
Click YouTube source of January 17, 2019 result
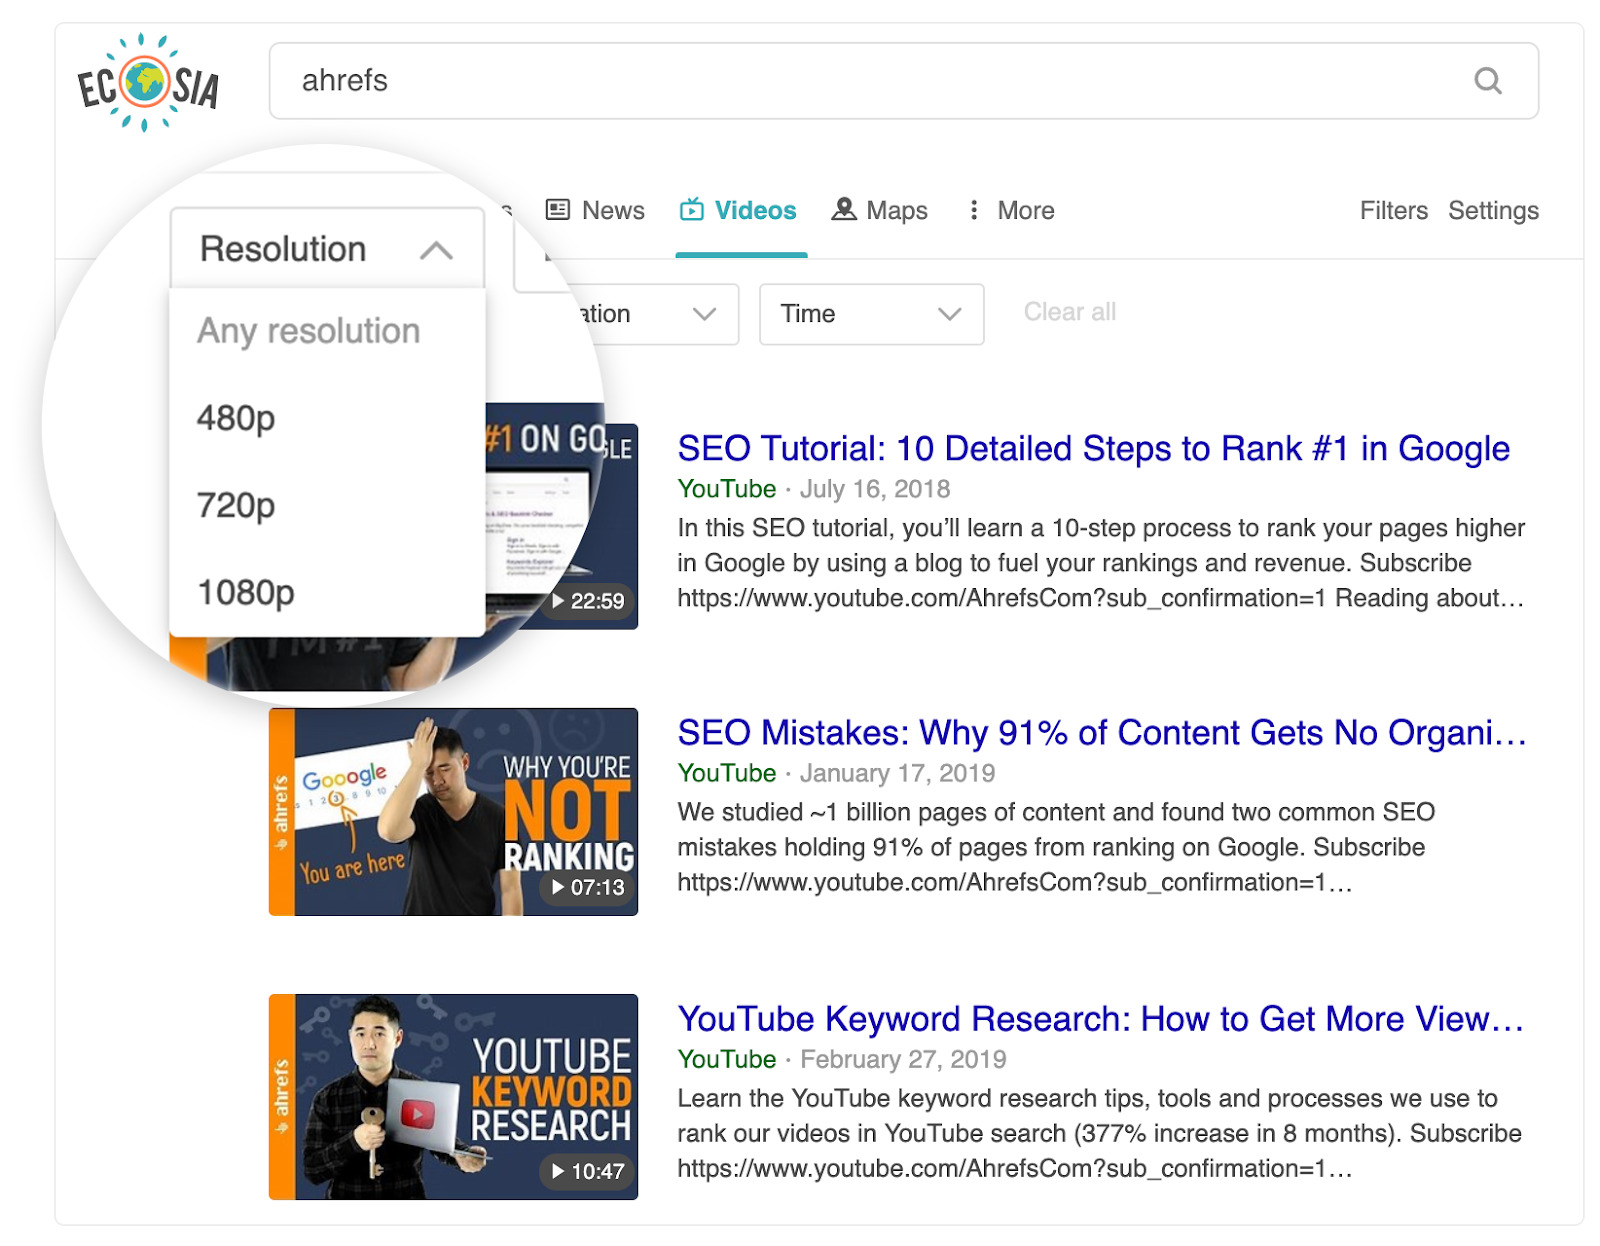[x=726, y=773]
